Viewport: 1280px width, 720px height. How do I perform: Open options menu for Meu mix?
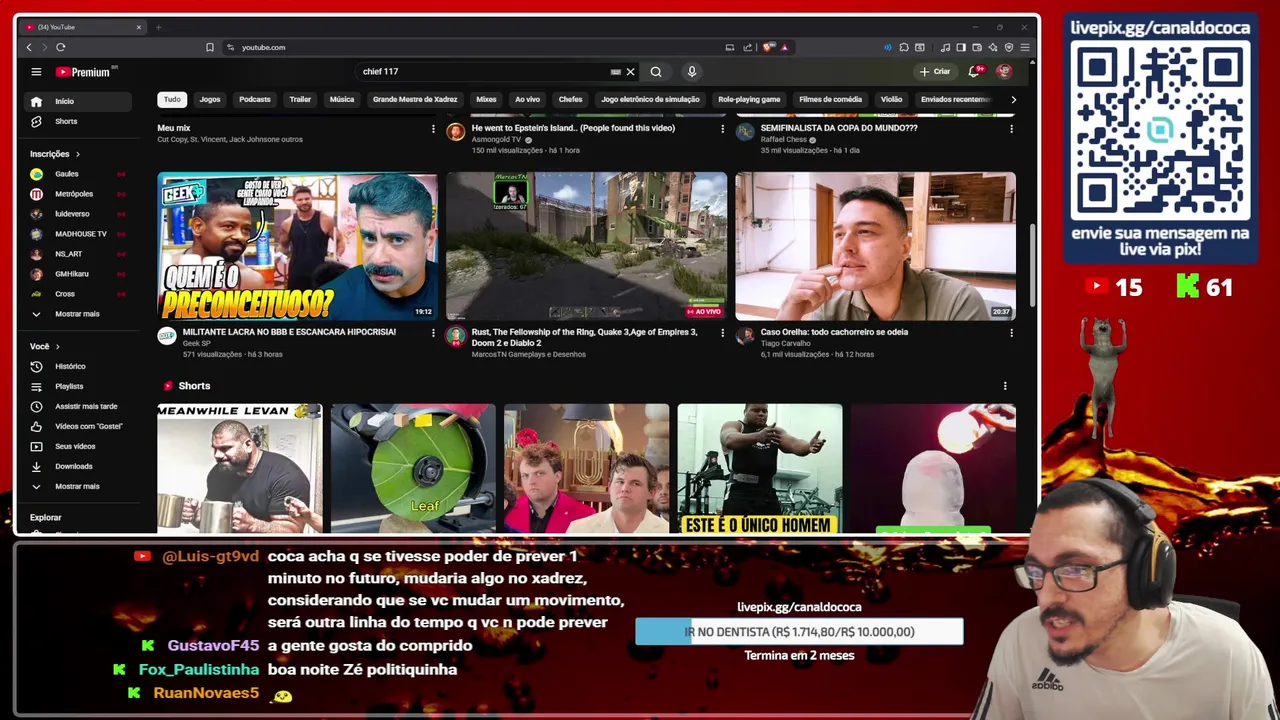433,129
